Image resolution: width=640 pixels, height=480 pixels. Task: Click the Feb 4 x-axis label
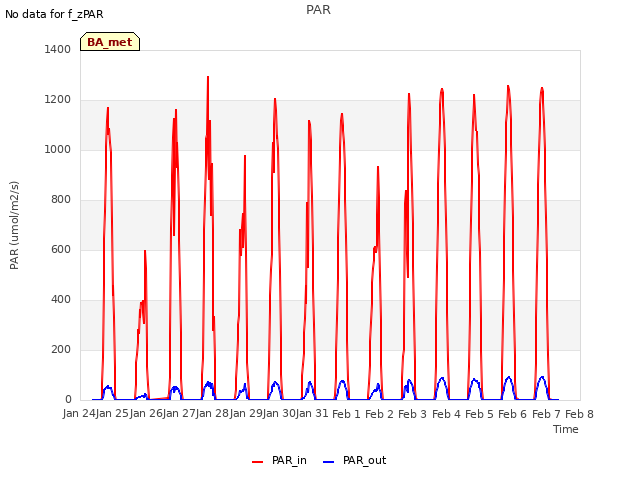tap(446, 414)
